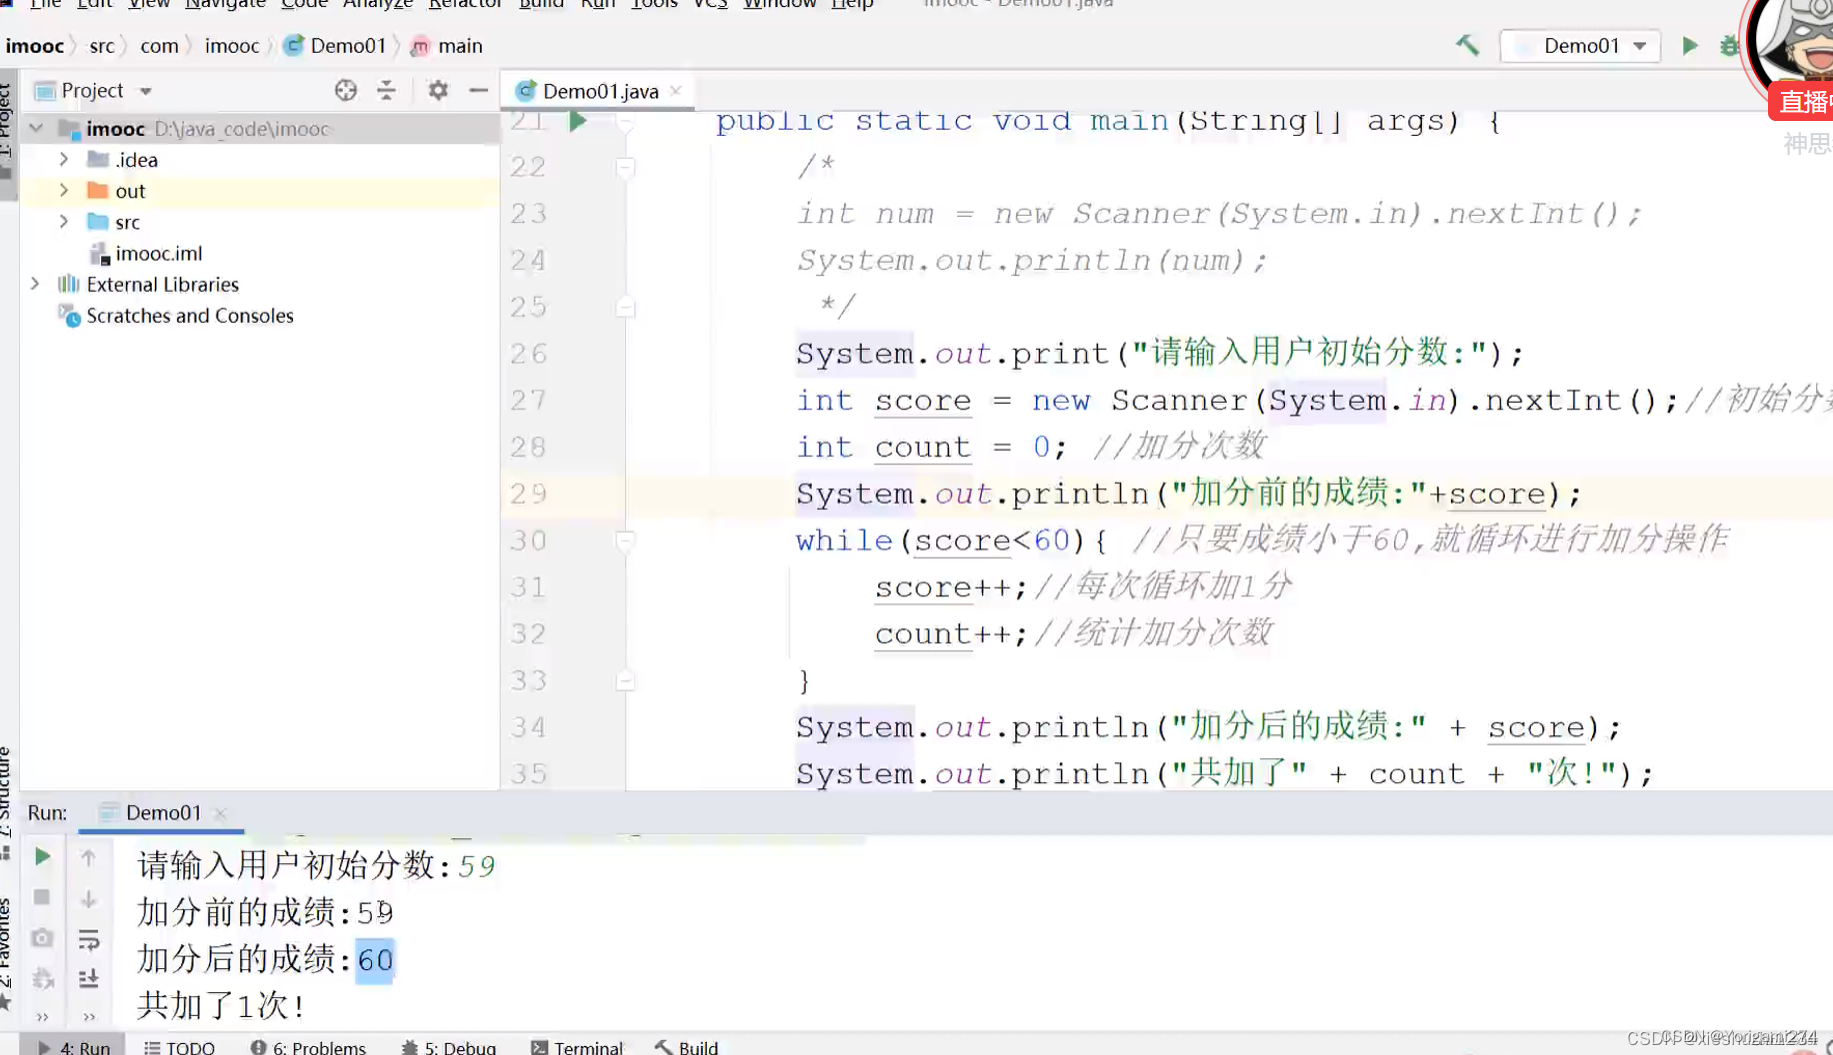Screen dimensions: 1833x1055
Task: Select the out folder row
Action: click(260, 190)
